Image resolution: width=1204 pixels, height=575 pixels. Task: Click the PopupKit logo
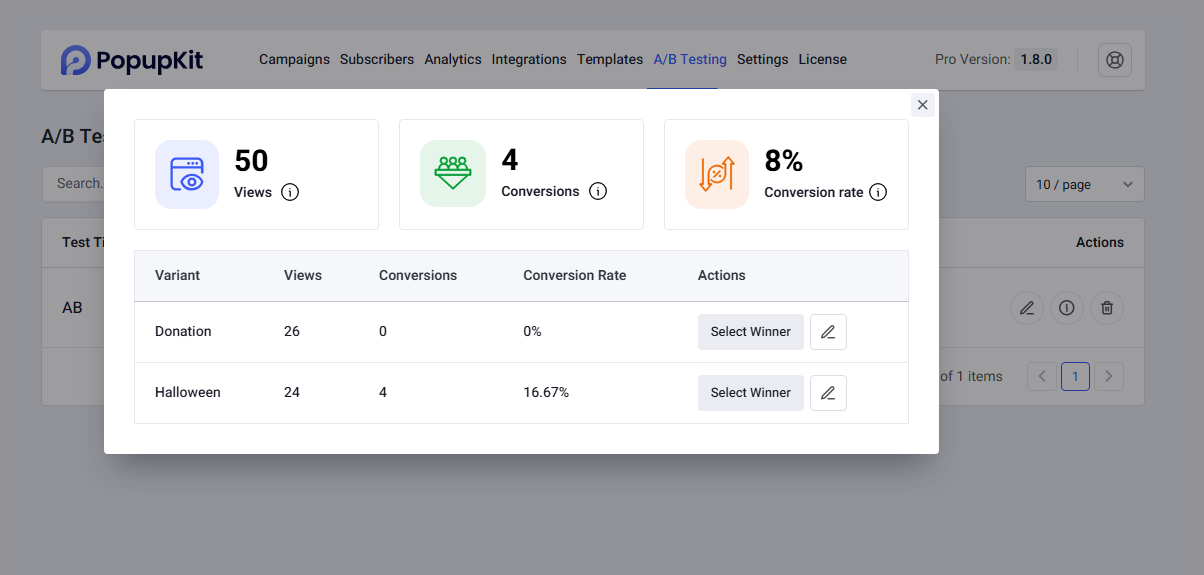[132, 60]
